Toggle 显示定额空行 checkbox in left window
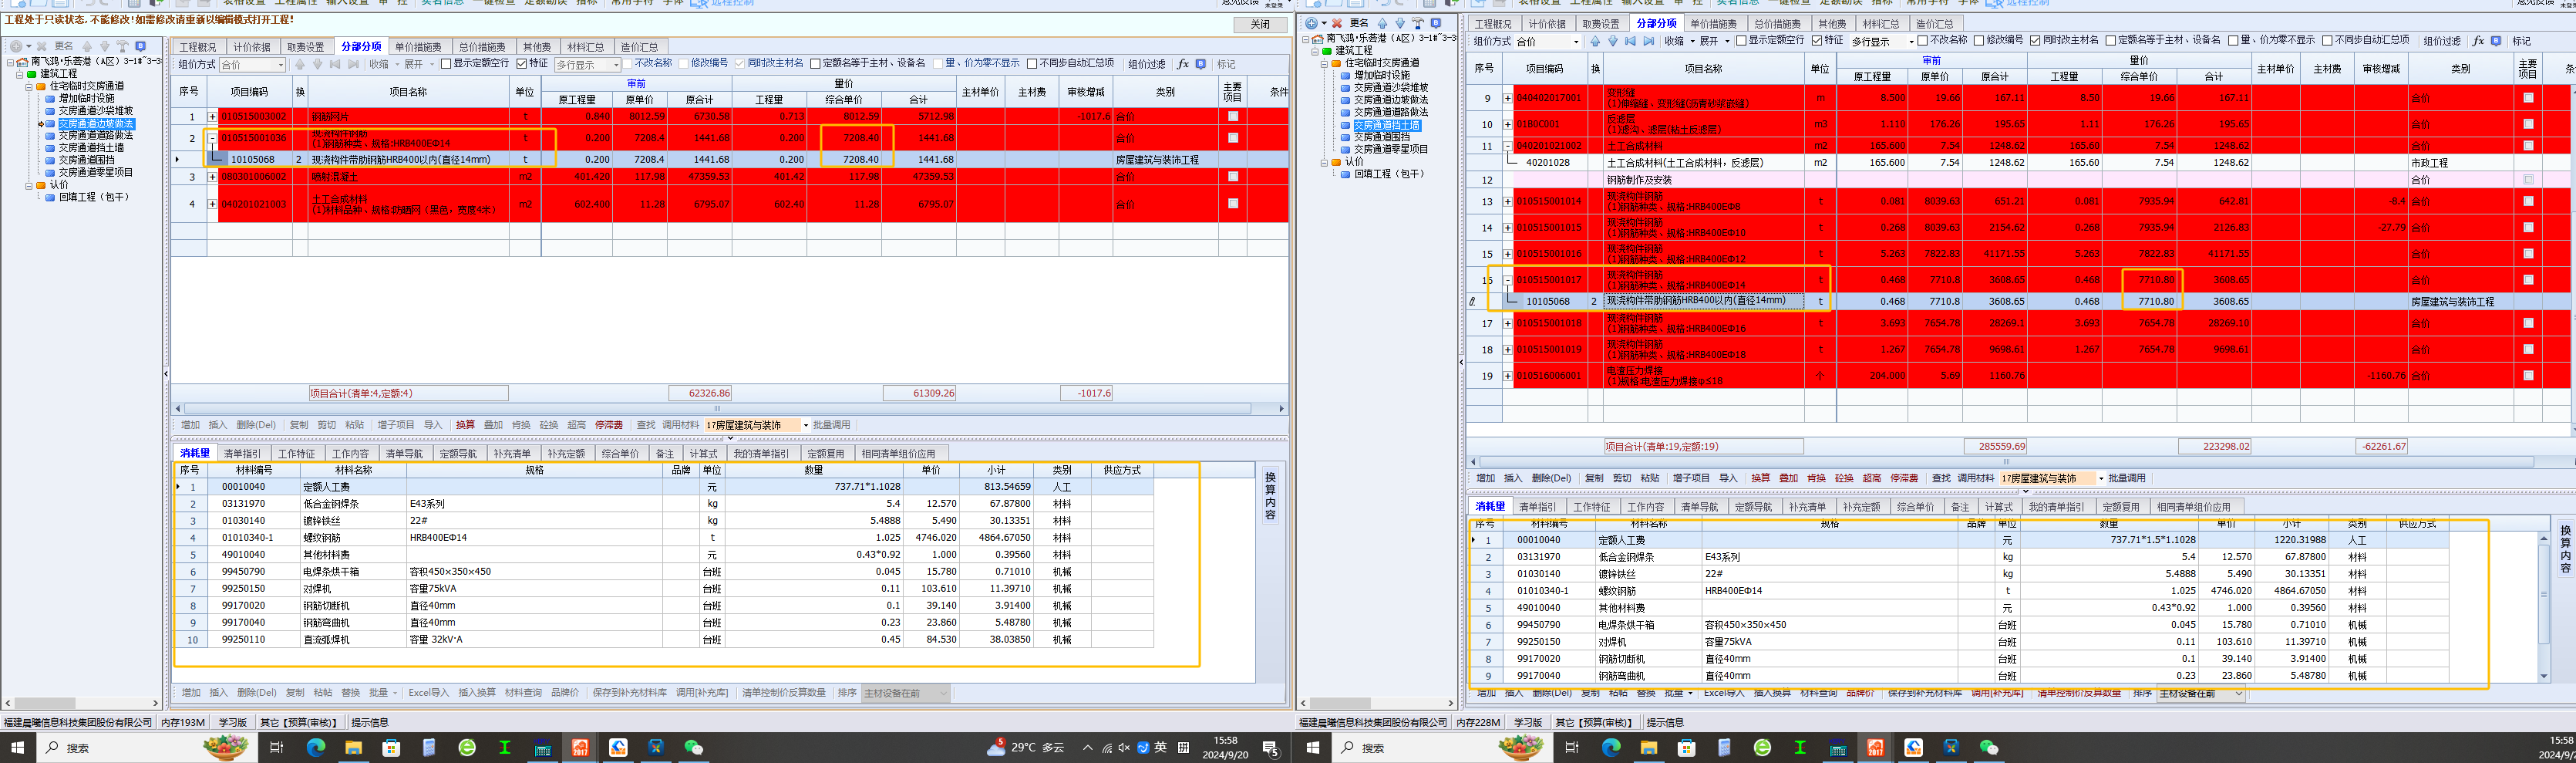This screenshot has height=763, width=2576. (446, 64)
